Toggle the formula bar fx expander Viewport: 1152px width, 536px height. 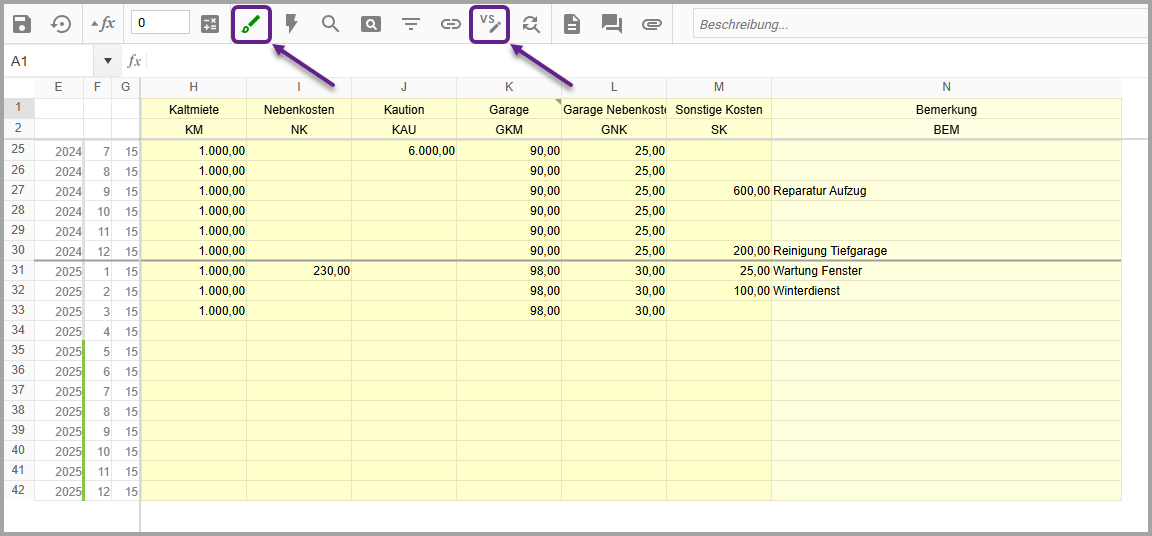[x=102, y=24]
